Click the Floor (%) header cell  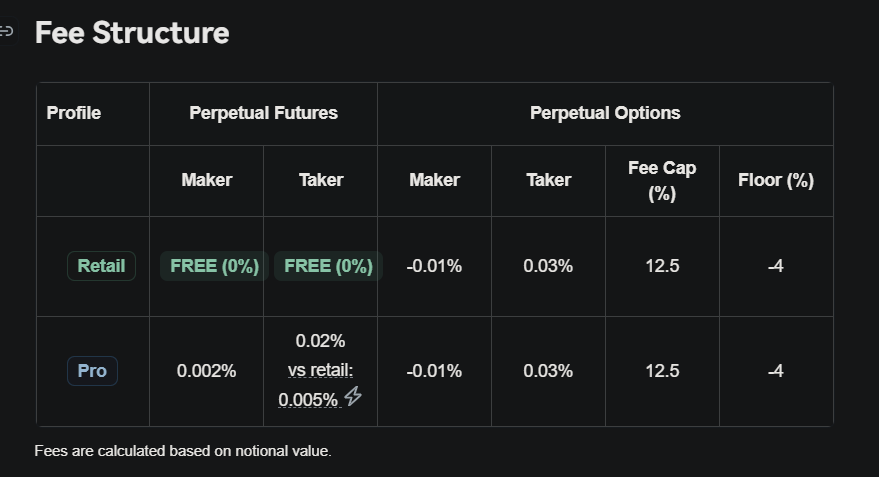coord(776,180)
